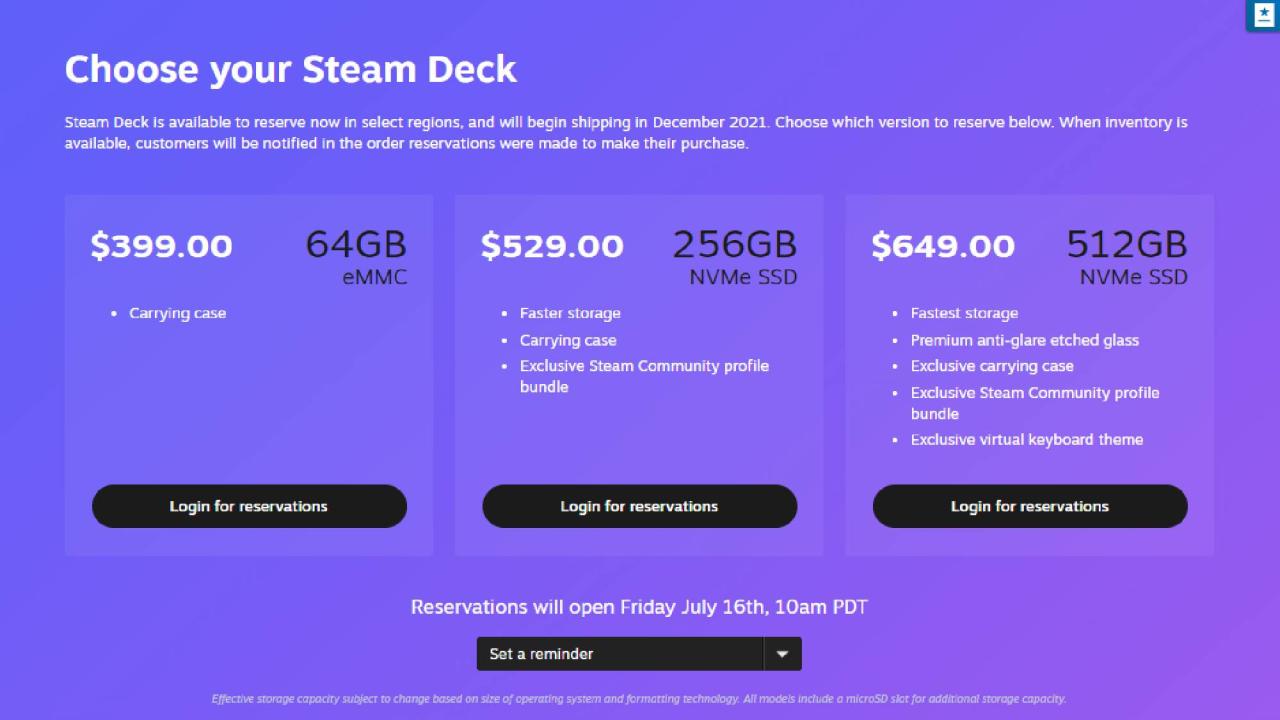Click the Set a reminder button
The height and width of the screenshot is (720, 1280).
coord(620,653)
